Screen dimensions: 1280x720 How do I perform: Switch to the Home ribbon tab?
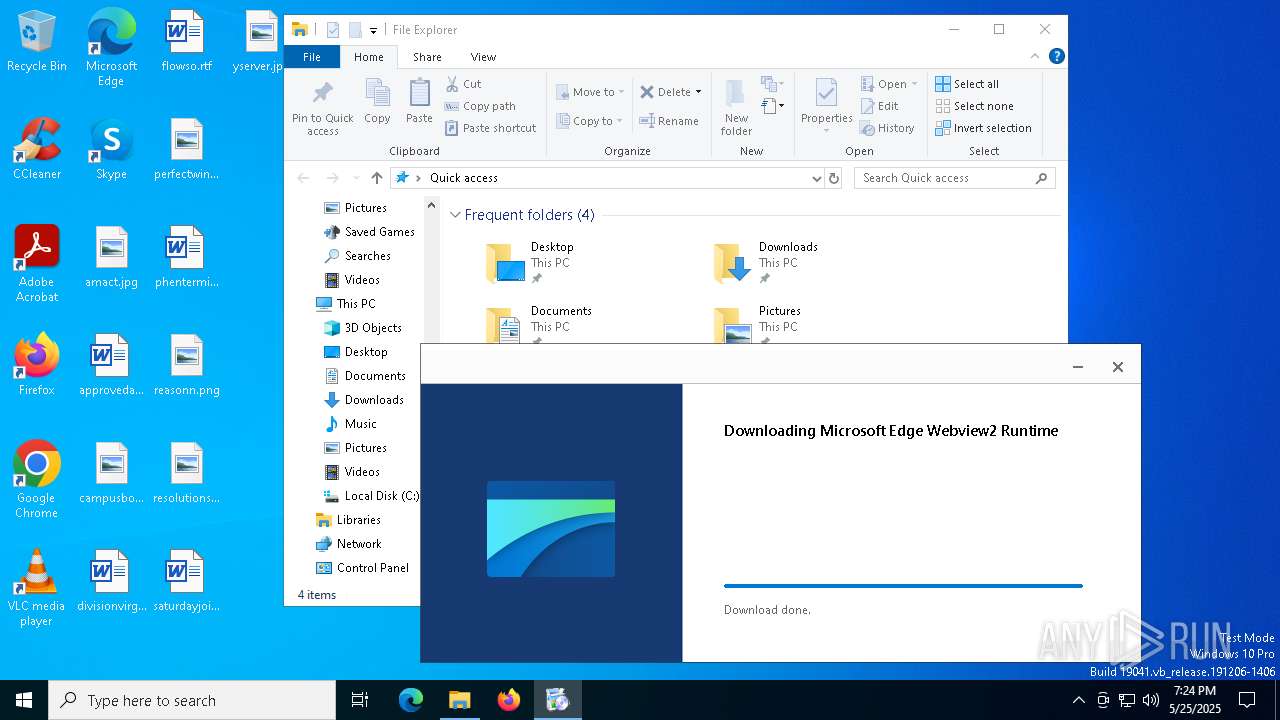(368, 57)
